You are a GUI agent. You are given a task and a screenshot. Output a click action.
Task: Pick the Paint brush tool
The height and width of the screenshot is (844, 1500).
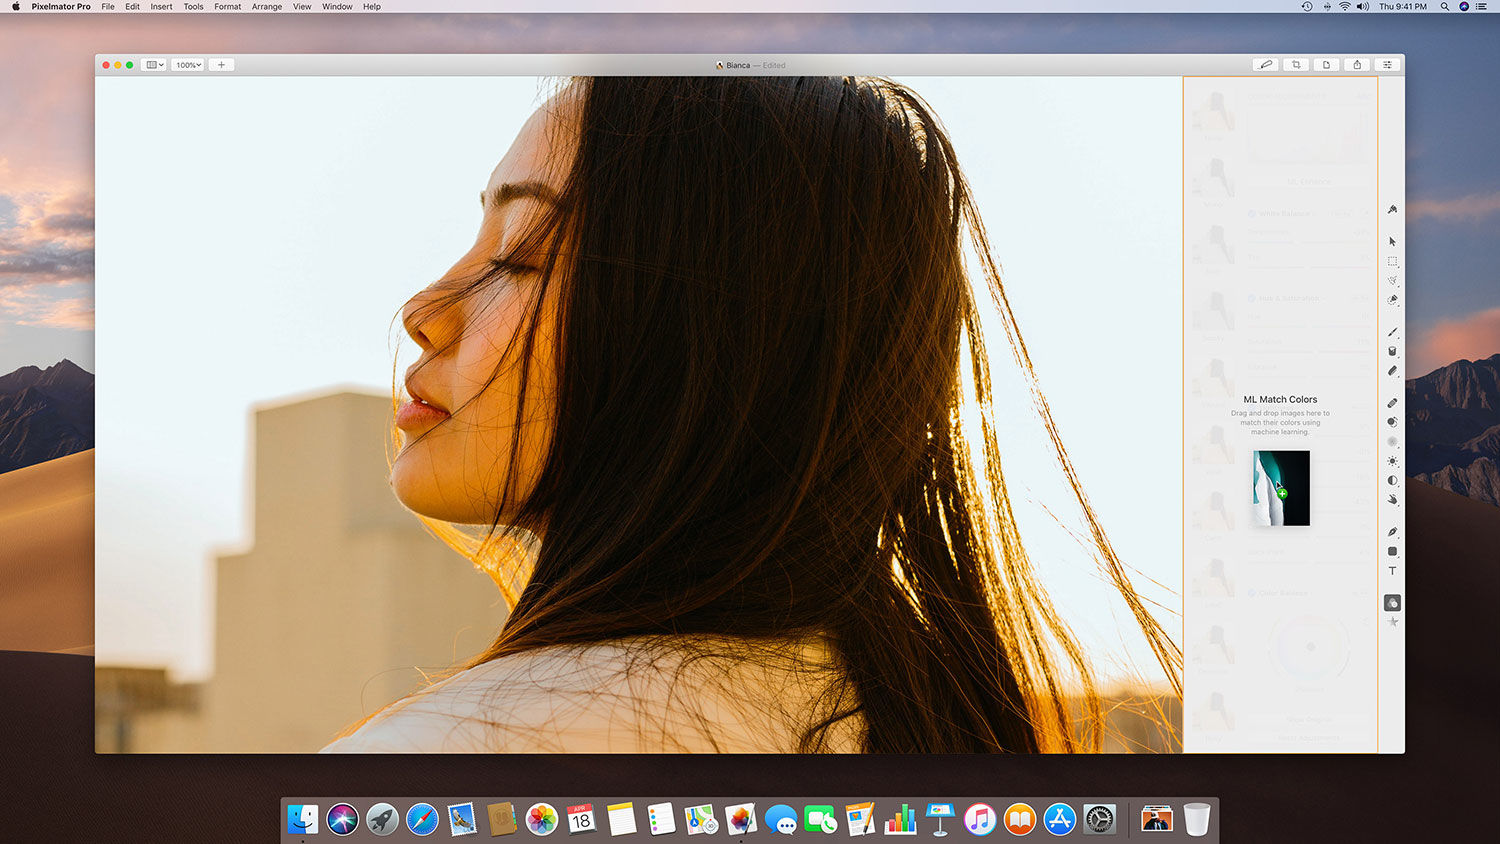coord(1392,332)
